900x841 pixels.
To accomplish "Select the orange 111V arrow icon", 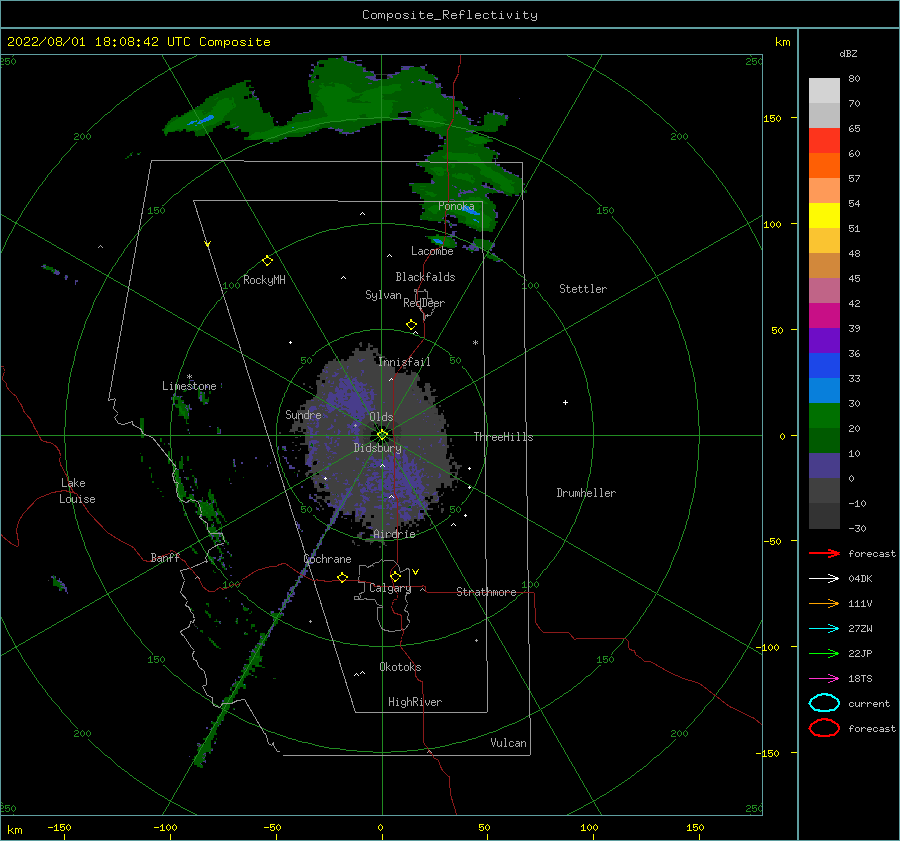I will [824, 603].
